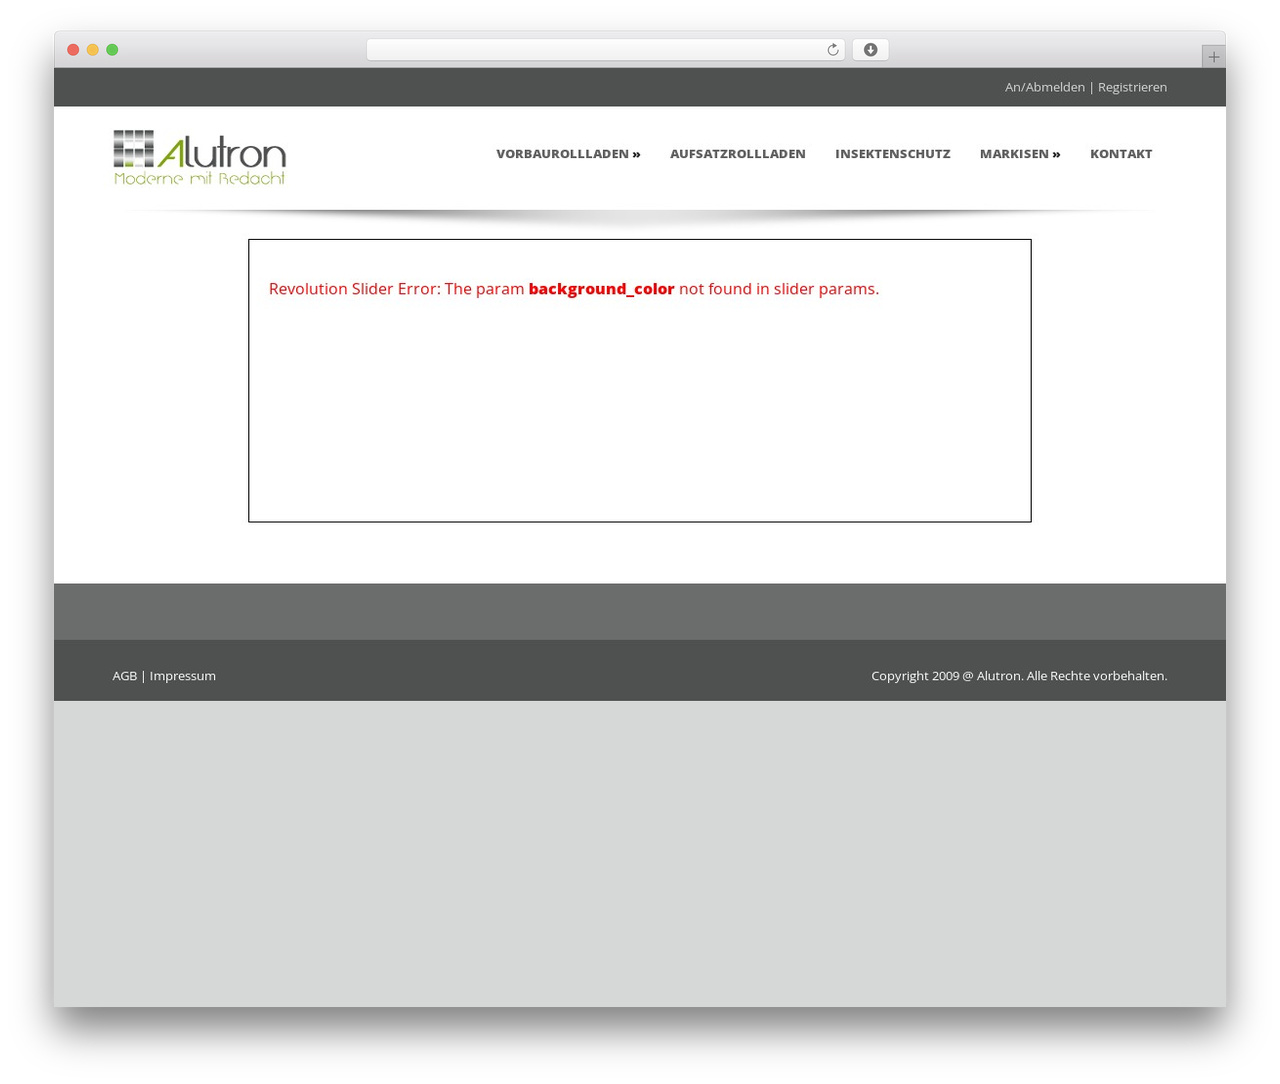The image size is (1280, 1084).
Task: Go to the Insektenschutz page
Action: pos(893,154)
